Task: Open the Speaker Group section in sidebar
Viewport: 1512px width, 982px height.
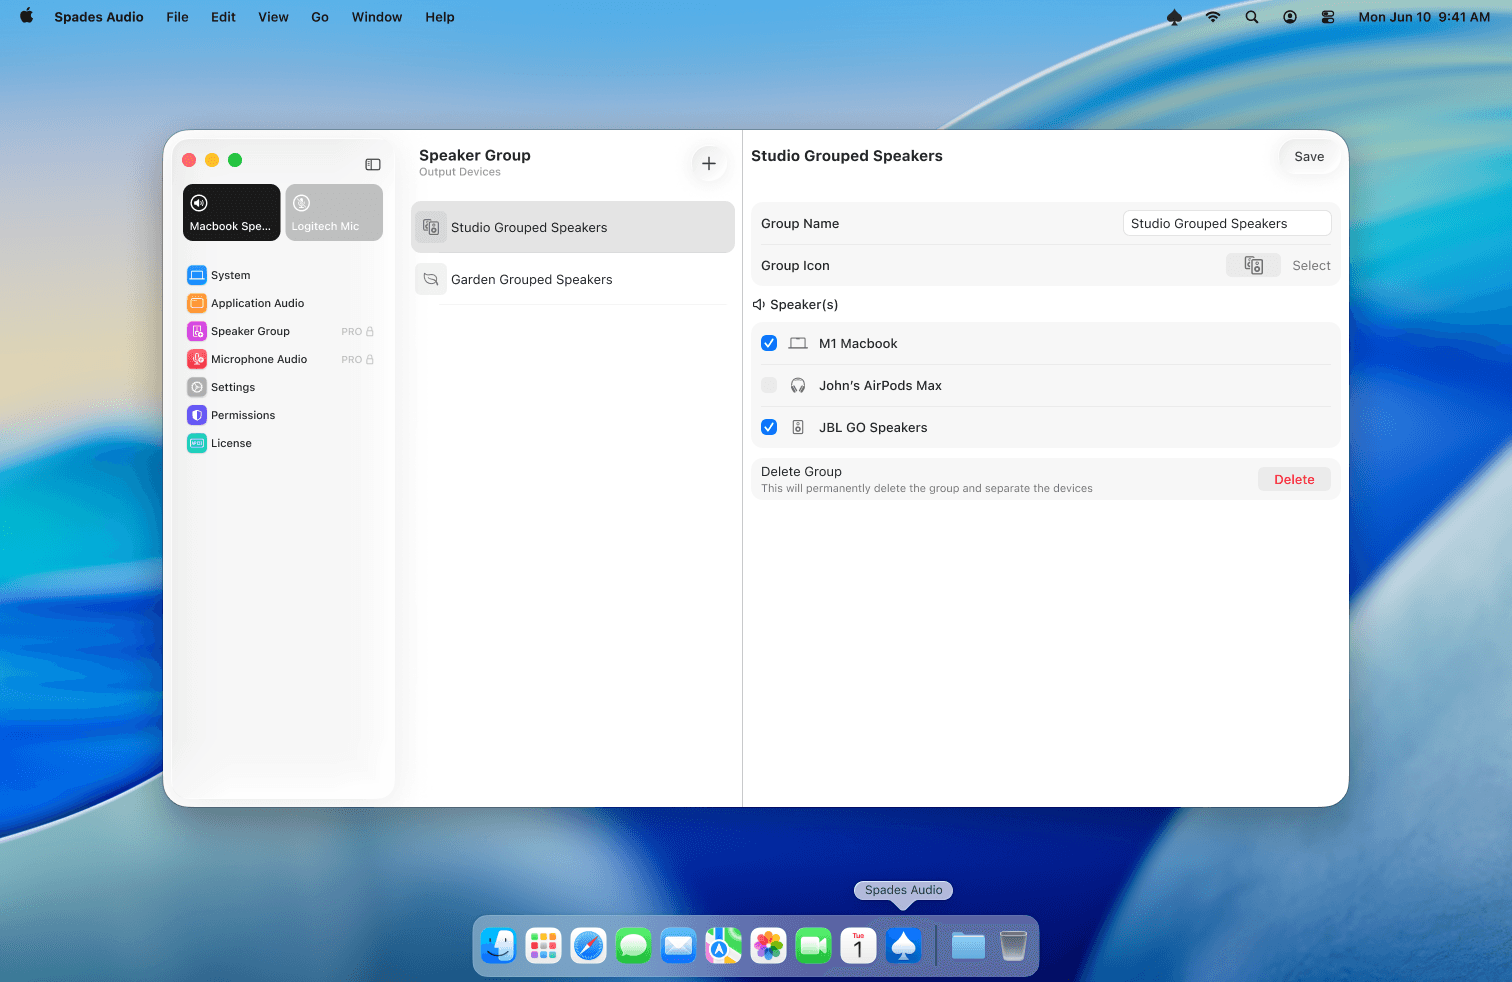Action: [x=250, y=331]
